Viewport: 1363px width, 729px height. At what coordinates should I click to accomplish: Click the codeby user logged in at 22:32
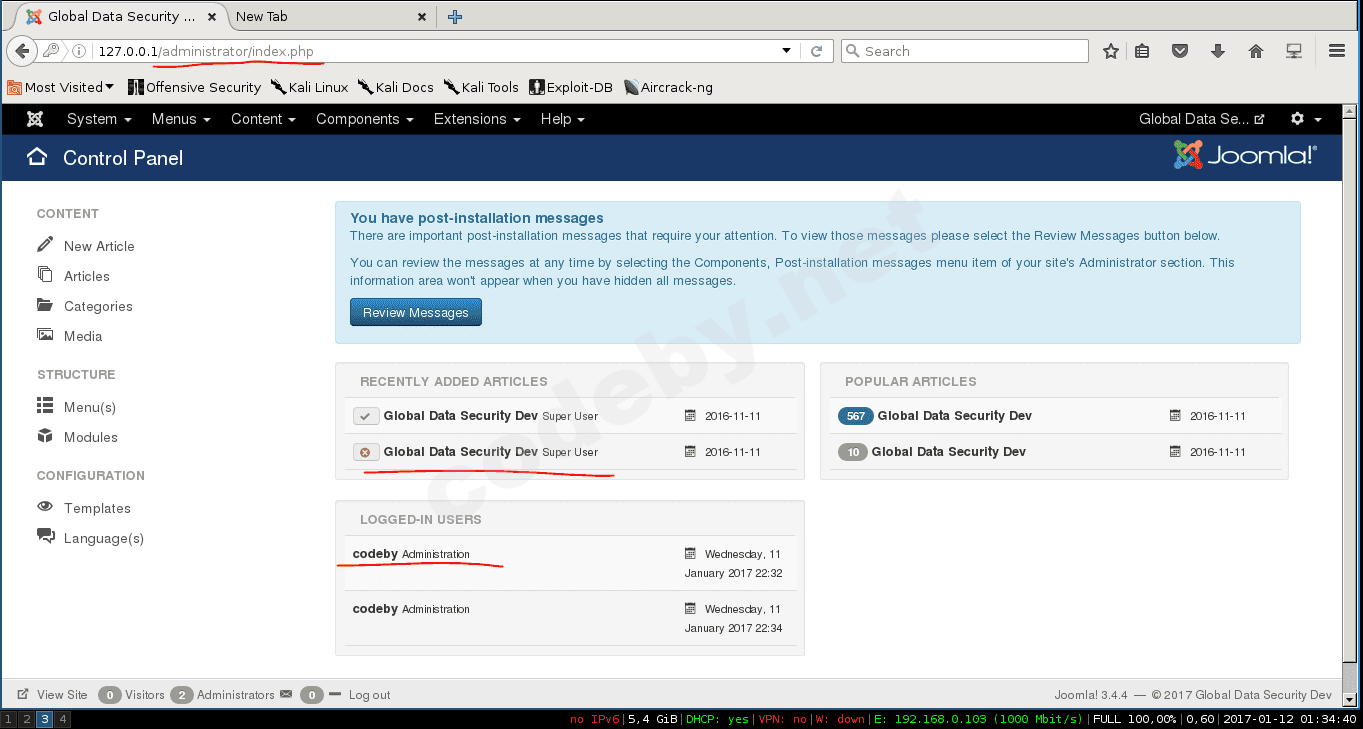click(x=375, y=554)
